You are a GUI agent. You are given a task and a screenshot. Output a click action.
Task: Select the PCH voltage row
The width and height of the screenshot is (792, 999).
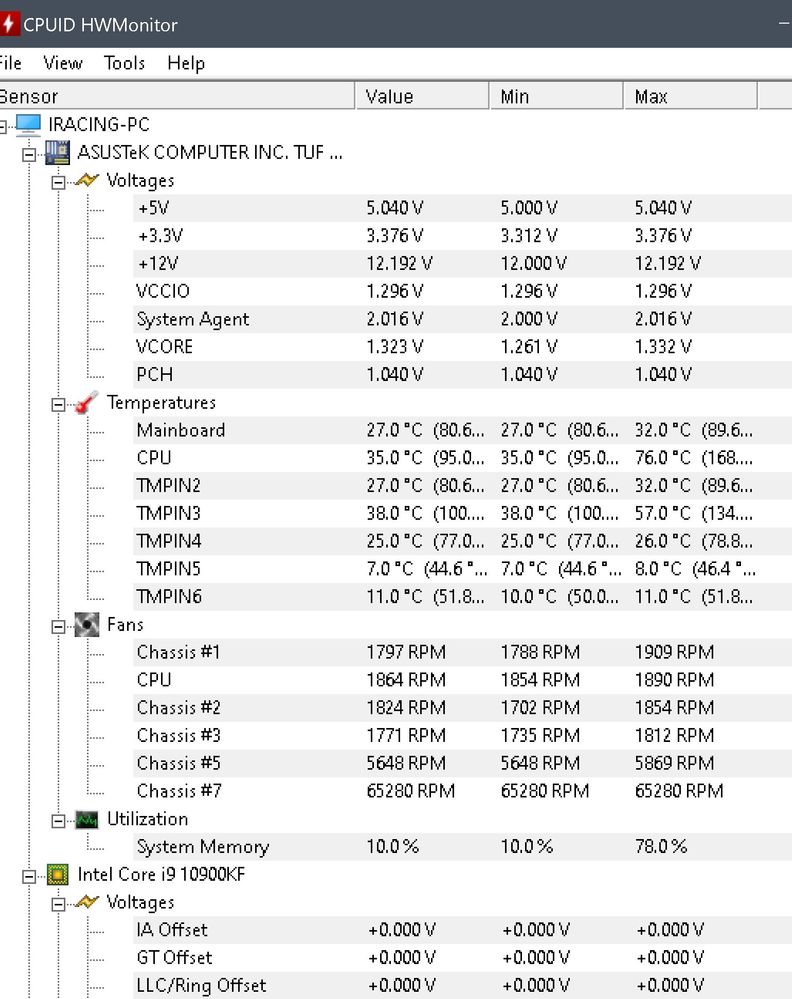(462, 374)
